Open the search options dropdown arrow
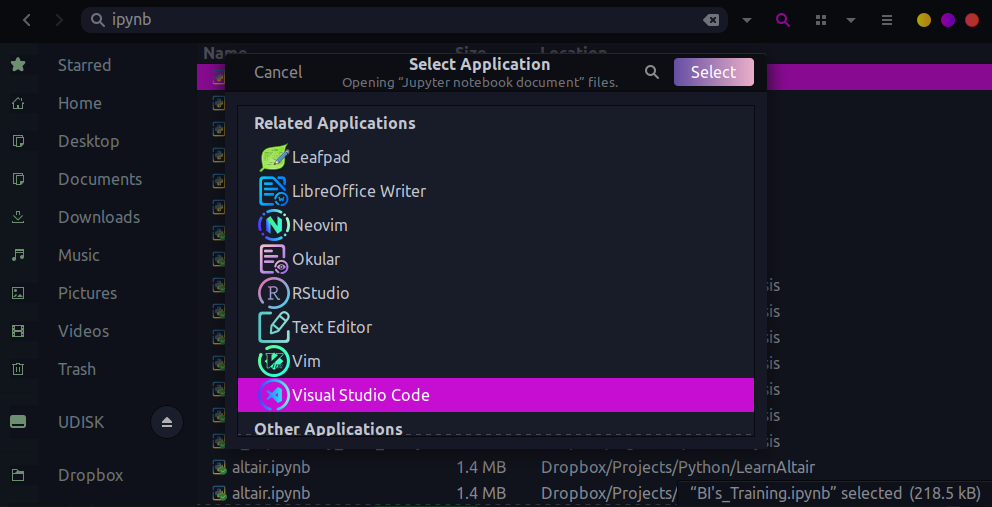Screen dimensions: 992x507 click(x=747, y=20)
